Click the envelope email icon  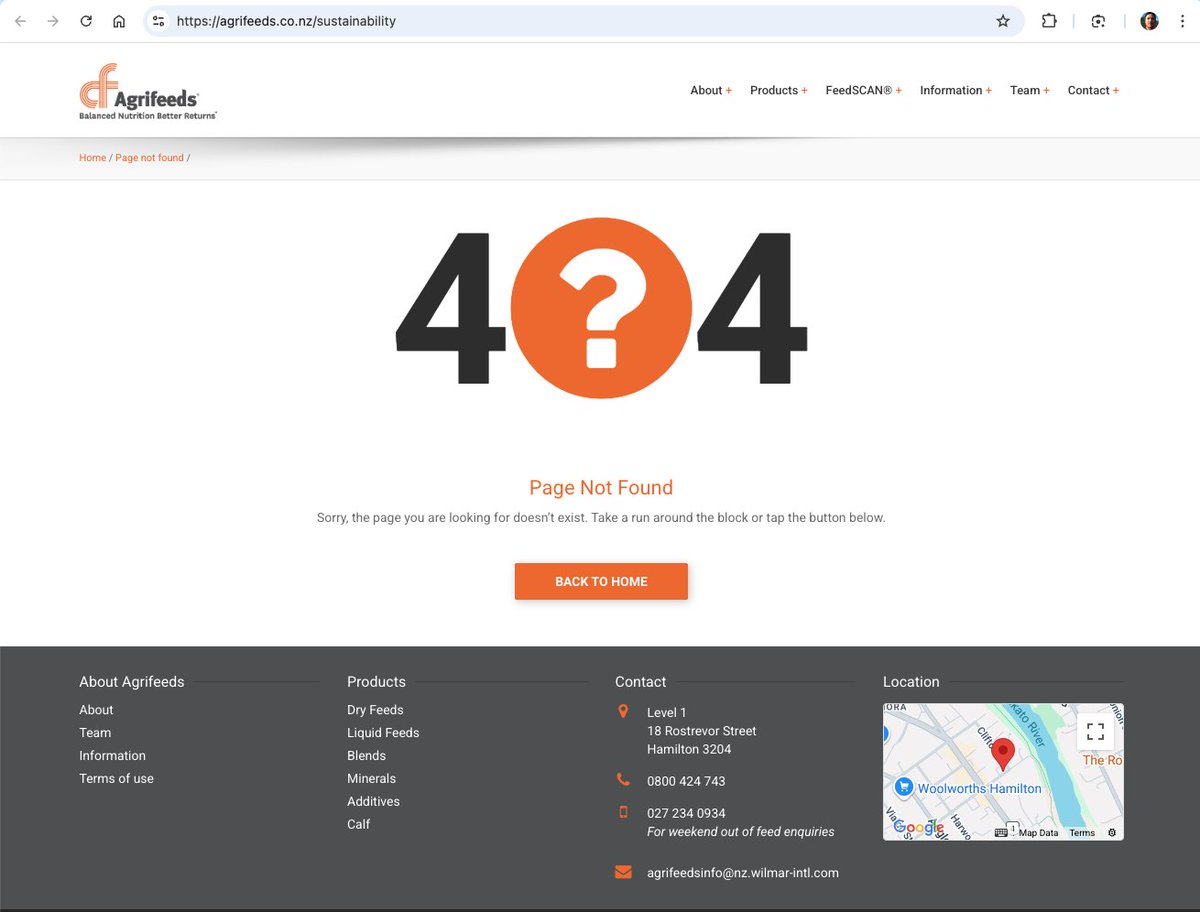[623, 872]
